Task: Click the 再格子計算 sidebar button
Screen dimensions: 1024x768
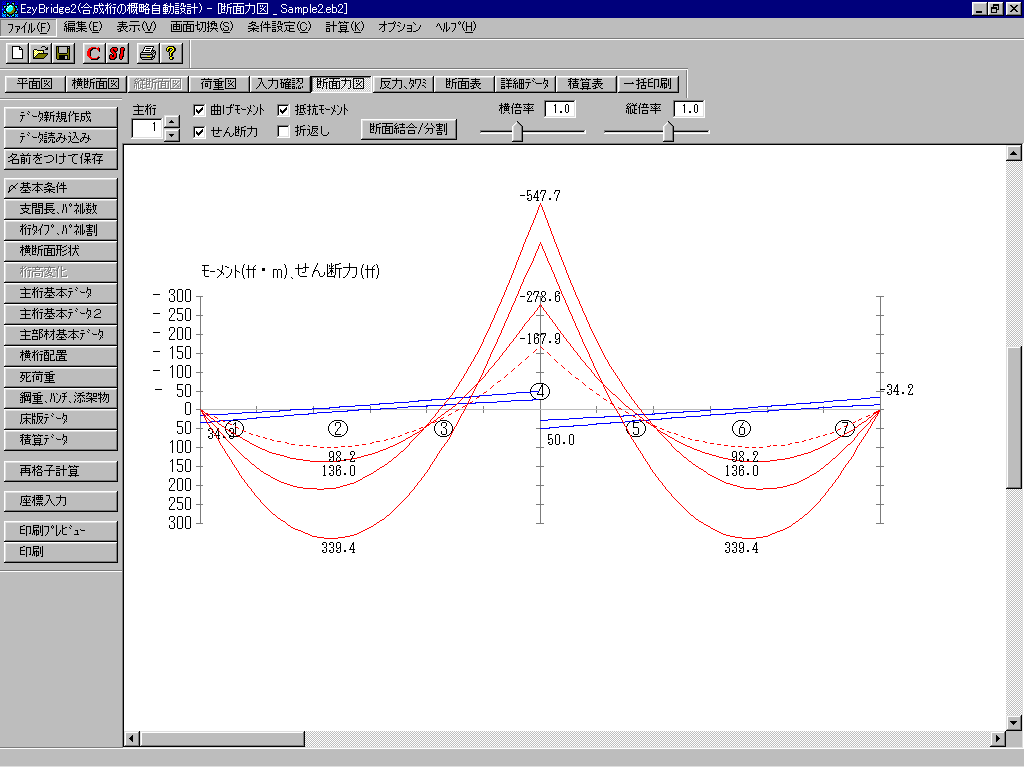Action: coord(61,470)
